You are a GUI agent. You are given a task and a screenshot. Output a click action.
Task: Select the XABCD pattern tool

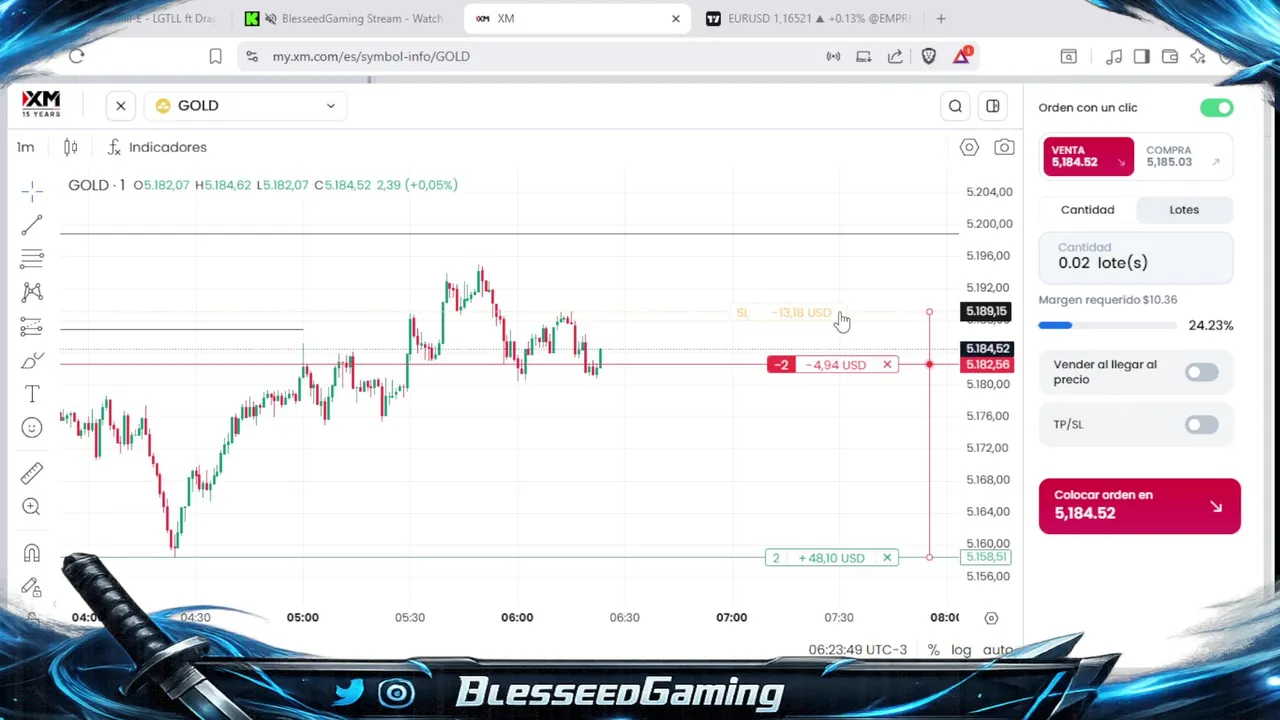pos(32,292)
